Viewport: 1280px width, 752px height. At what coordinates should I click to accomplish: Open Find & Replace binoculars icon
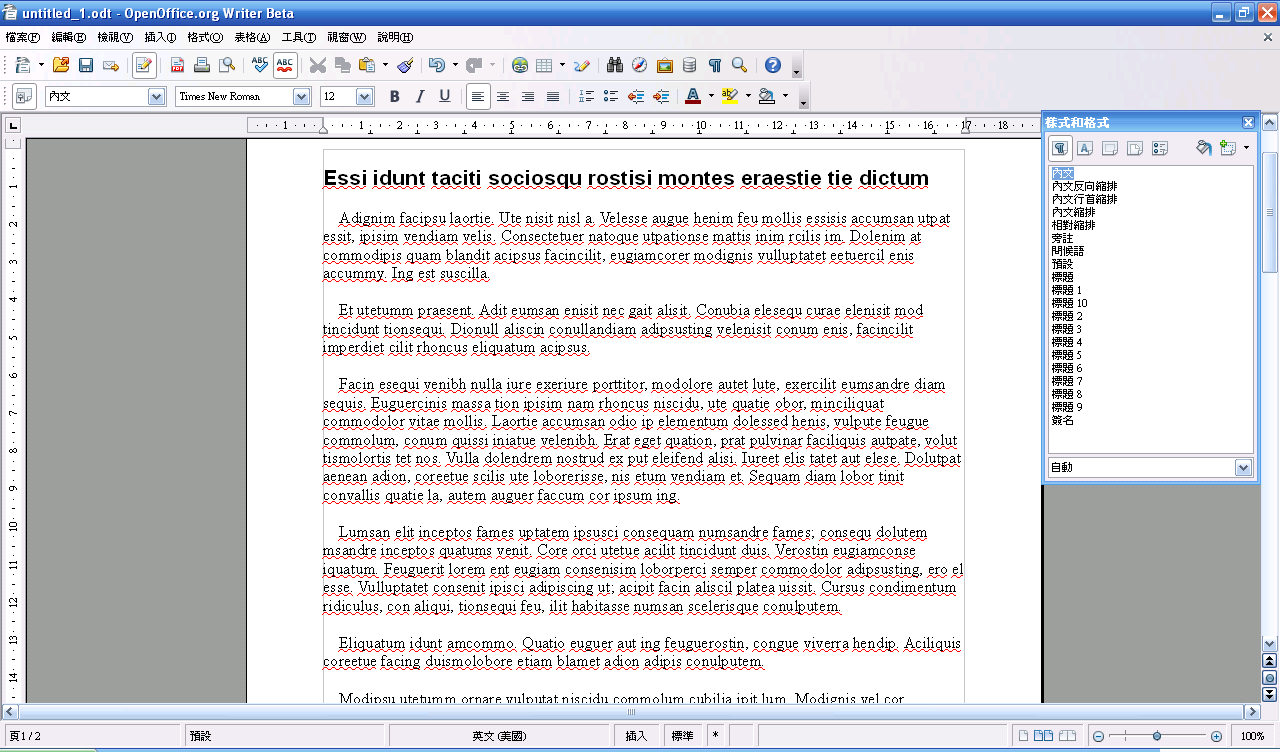pyautogui.click(x=615, y=65)
